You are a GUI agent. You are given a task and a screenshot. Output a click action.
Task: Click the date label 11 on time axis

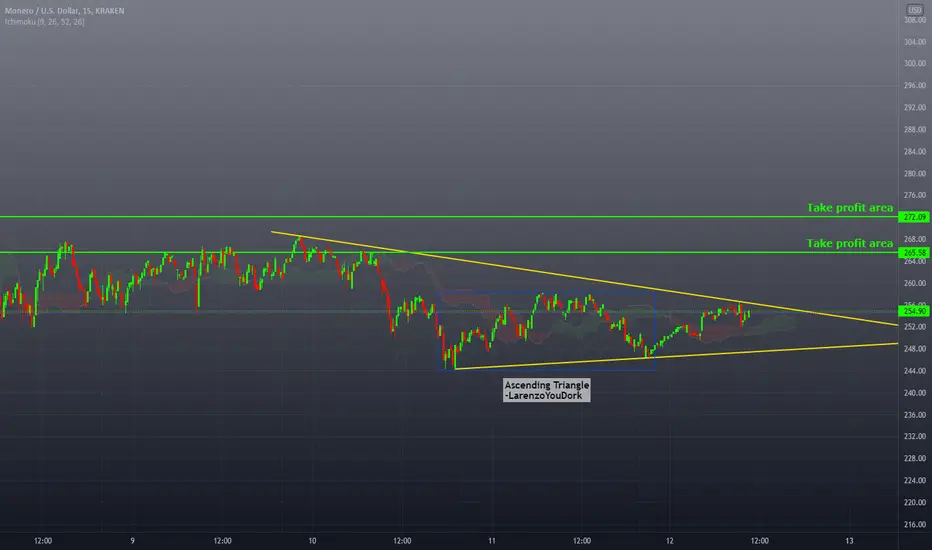pyautogui.click(x=492, y=540)
